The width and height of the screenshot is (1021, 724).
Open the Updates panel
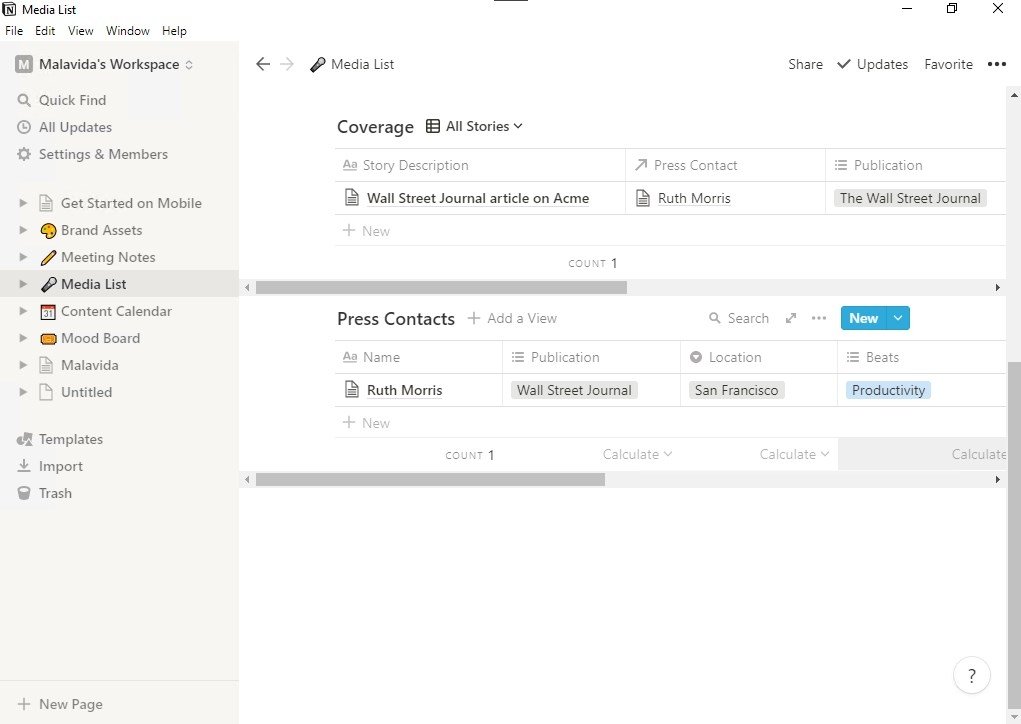873,64
